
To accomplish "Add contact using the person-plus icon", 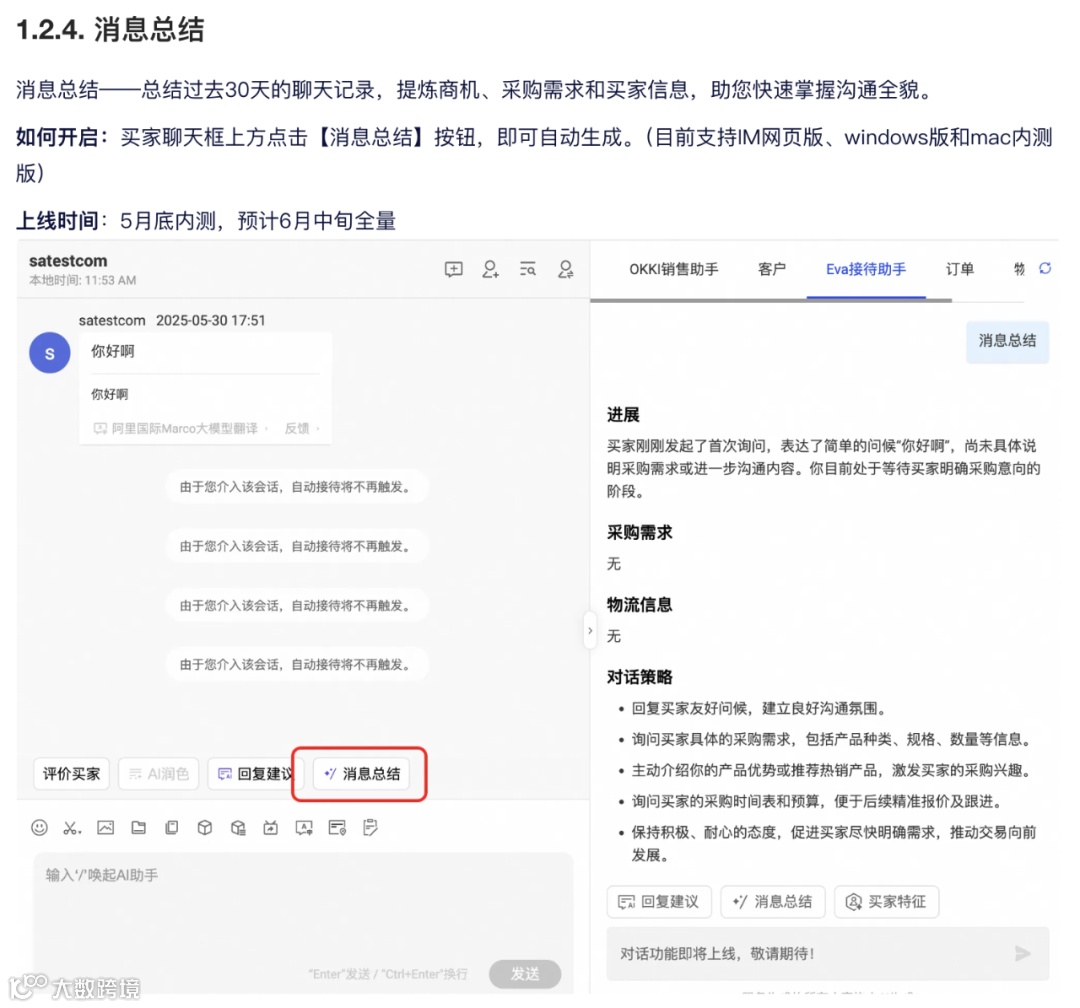I will tap(490, 269).
